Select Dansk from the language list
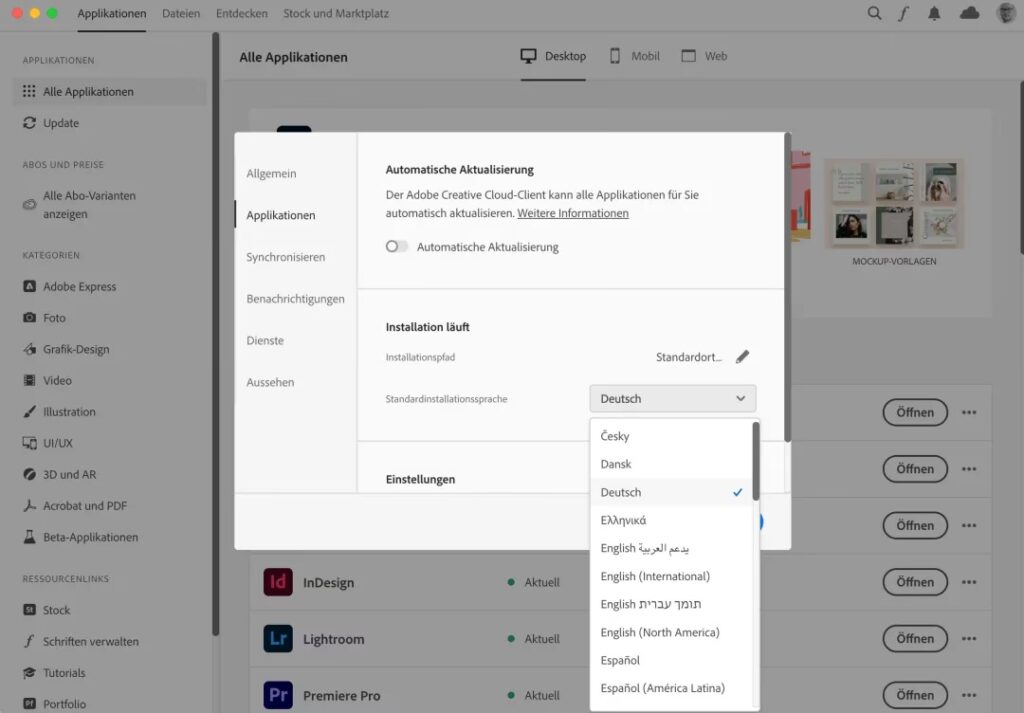This screenshot has height=713, width=1024. click(x=616, y=464)
